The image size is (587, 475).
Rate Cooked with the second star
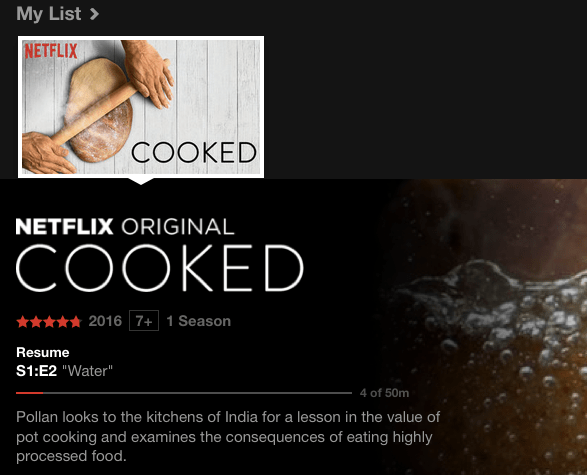pyautogui.click(x=36, y=322)
